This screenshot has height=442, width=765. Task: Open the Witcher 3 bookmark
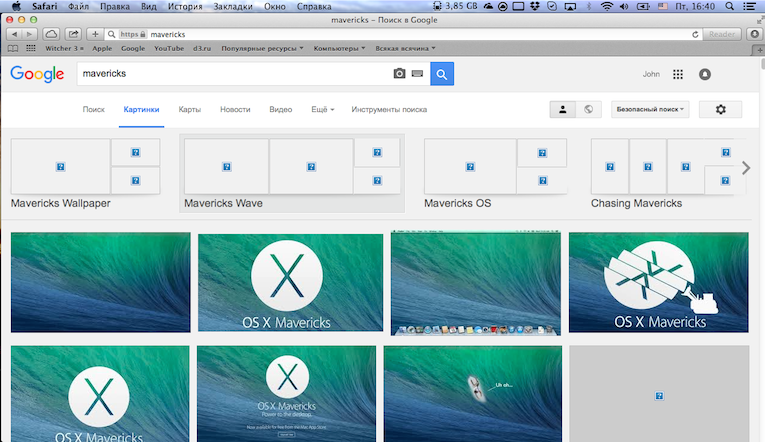point(64,48)
